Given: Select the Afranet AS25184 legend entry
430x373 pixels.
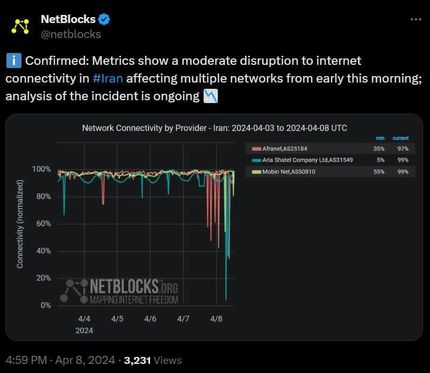Looking at the screenshot, I should 330,149.
